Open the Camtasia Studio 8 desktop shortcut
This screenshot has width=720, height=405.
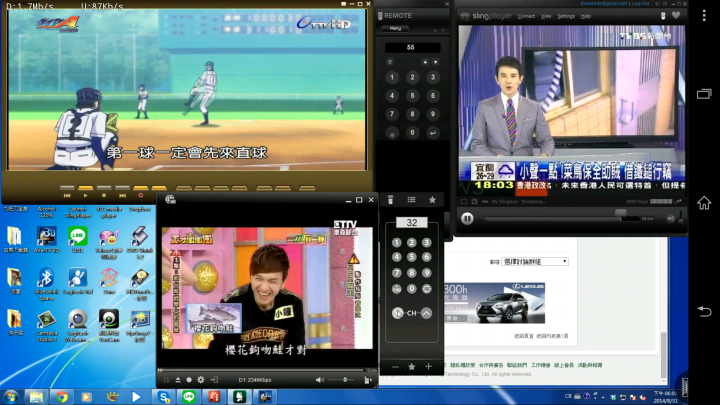[46, 326]
